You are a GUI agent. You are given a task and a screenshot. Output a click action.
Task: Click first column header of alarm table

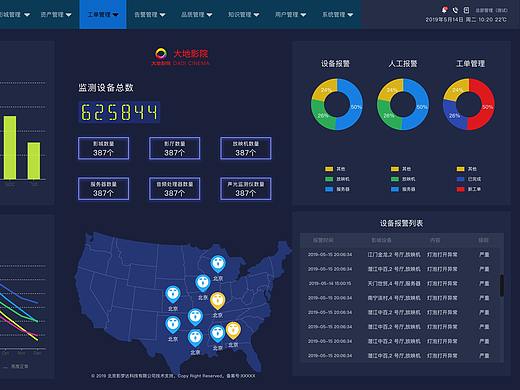323,240
